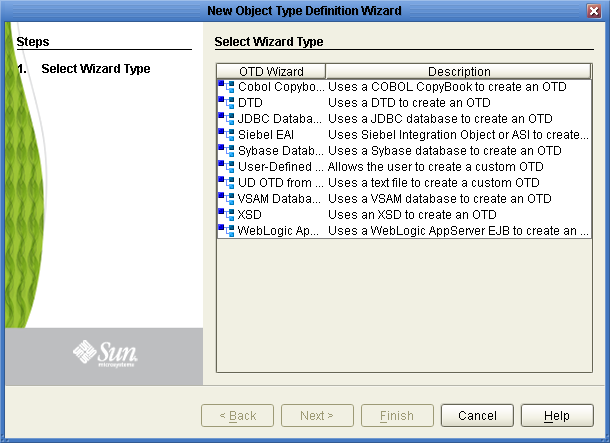Select the Siebel EAI wizard name
Screen dimensions: 610x443
266,135
